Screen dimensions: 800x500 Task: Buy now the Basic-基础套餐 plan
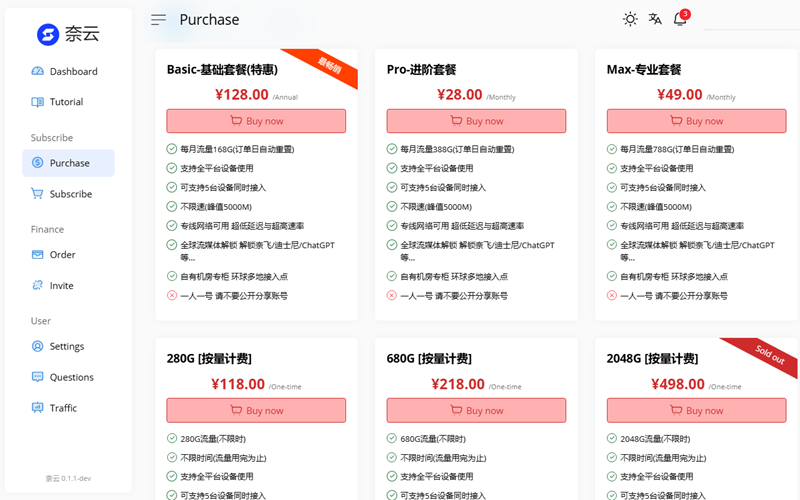(x=256, y=121)
